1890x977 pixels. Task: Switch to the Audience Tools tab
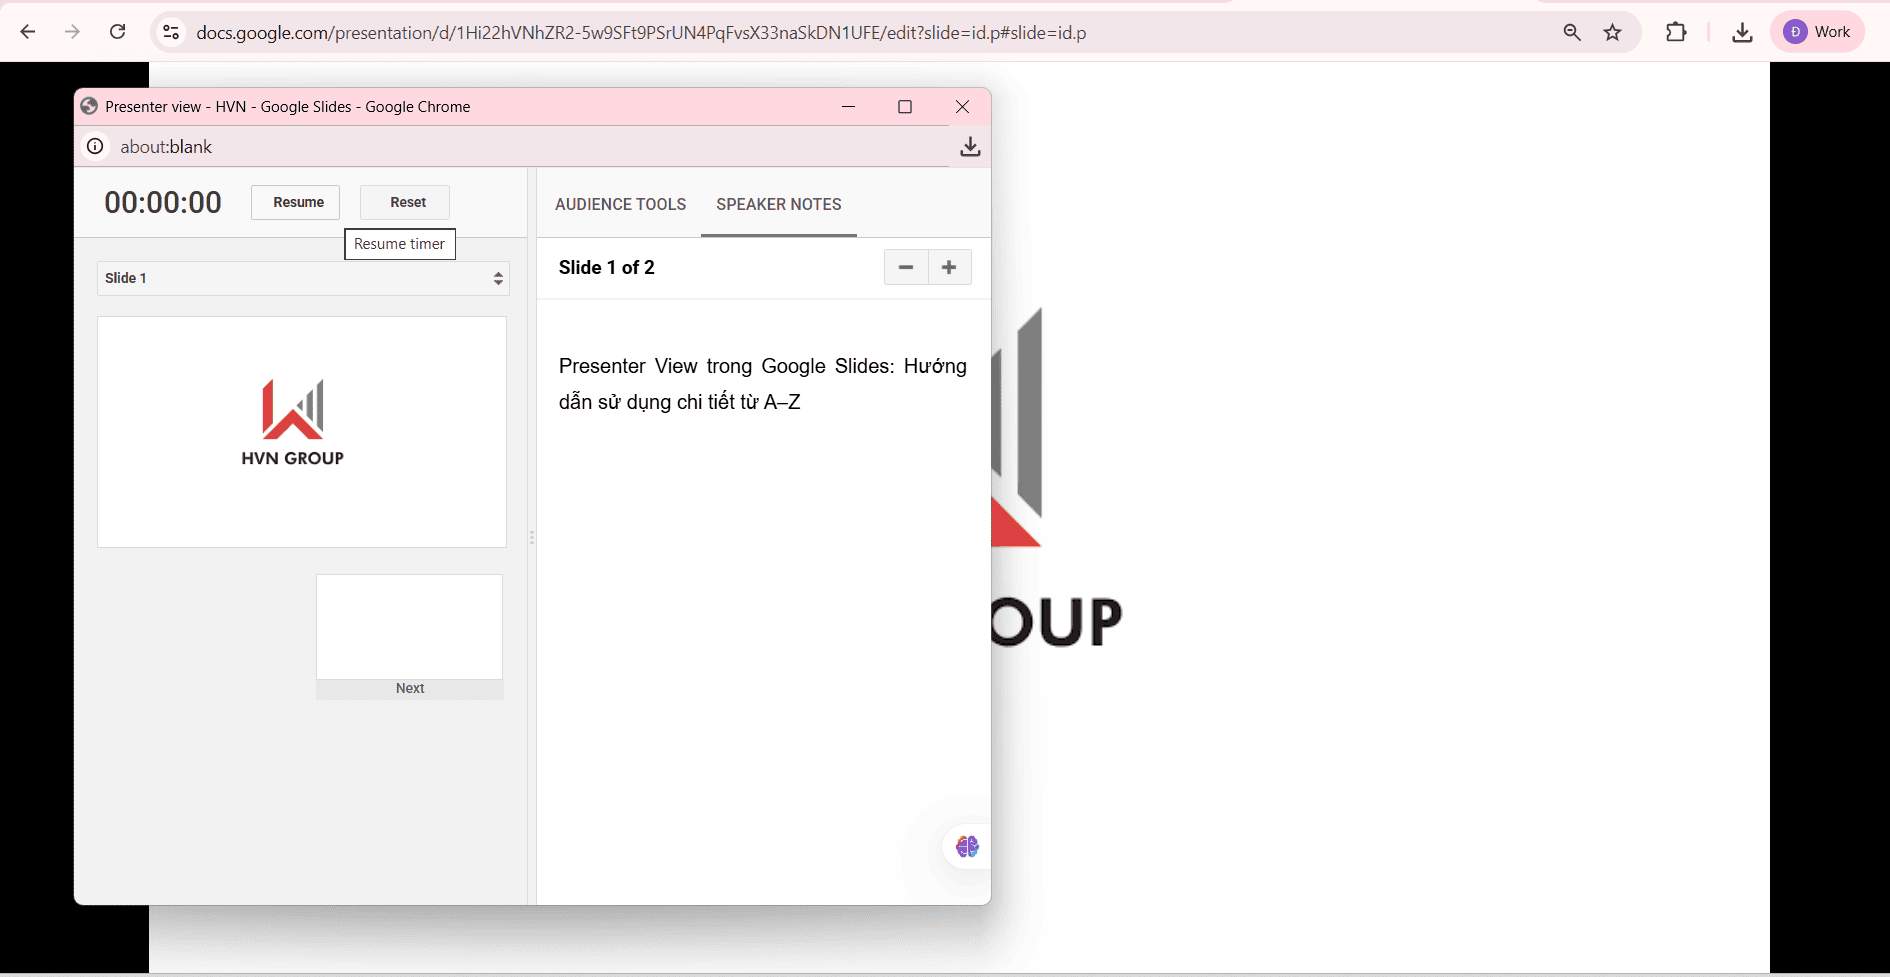[620, 204]
